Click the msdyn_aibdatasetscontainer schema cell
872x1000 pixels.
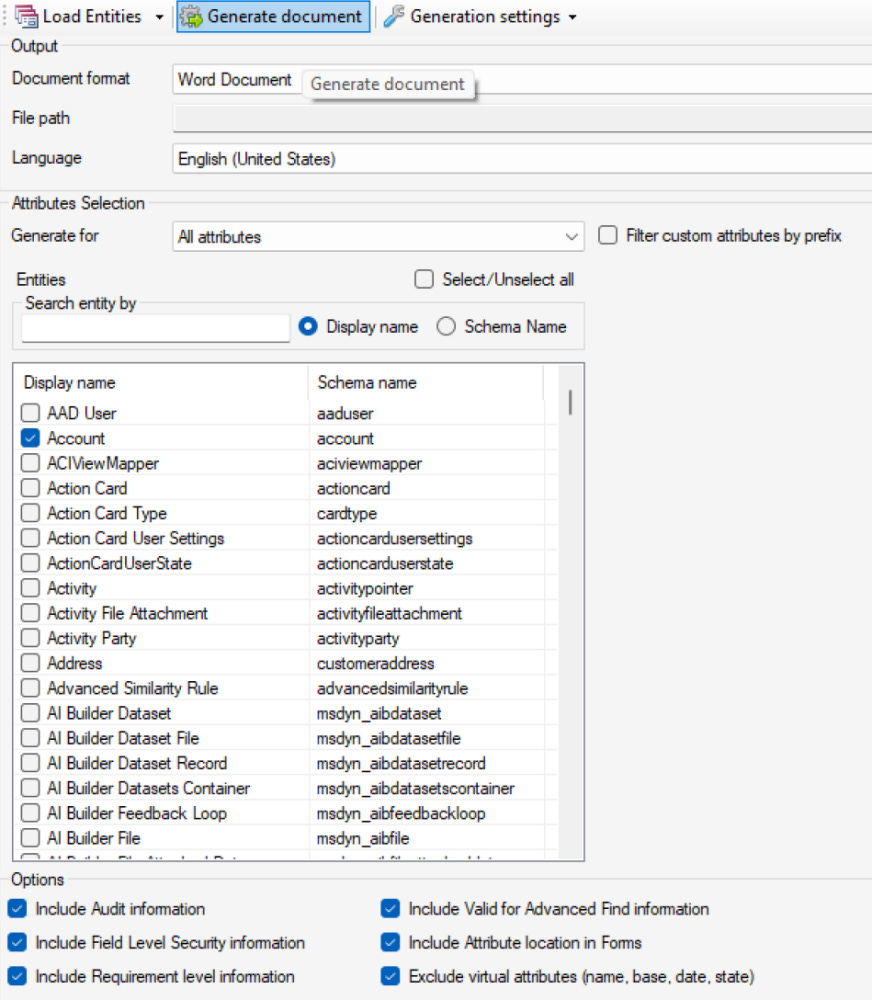(415, 788)
